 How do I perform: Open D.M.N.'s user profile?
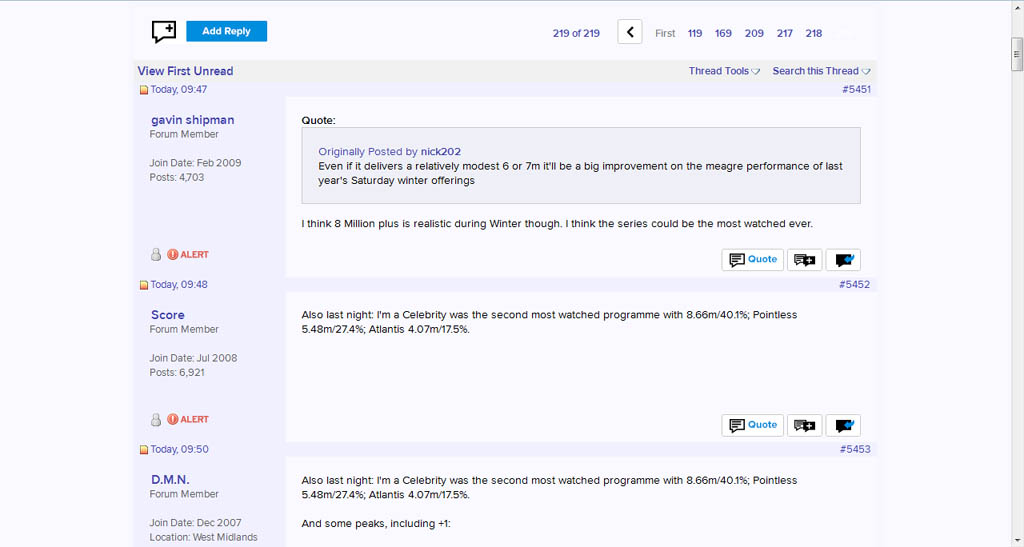(170, 480)
